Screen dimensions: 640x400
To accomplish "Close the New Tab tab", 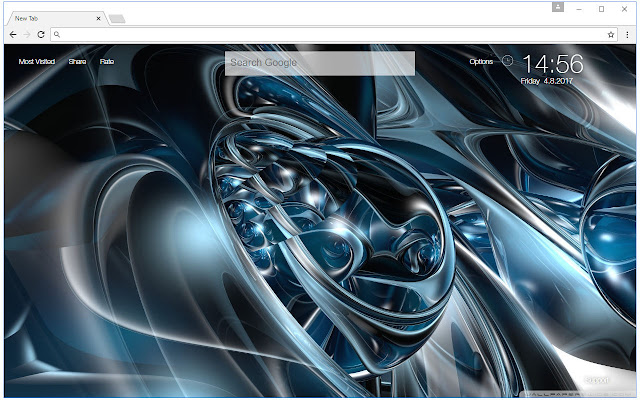I will [98, 18].
